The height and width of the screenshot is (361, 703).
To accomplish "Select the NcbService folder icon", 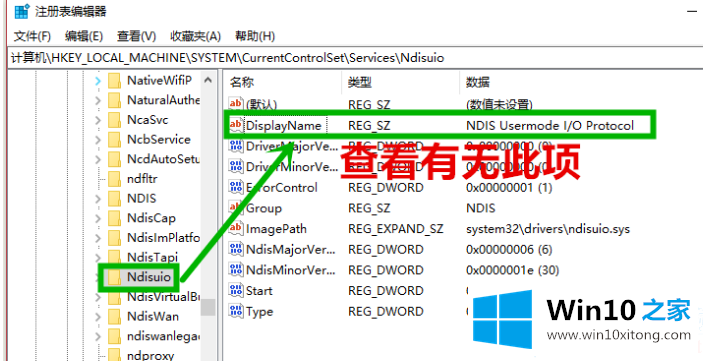I will coord(115,139).
